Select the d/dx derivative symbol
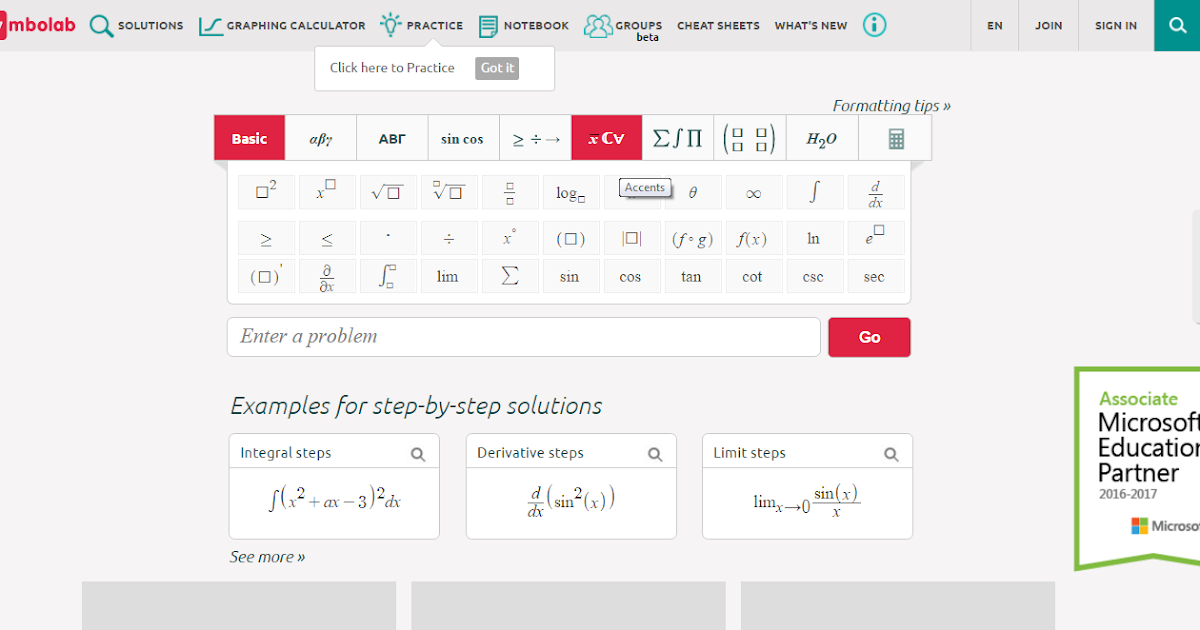1200x630 pixels. click(x=876, y=191)
